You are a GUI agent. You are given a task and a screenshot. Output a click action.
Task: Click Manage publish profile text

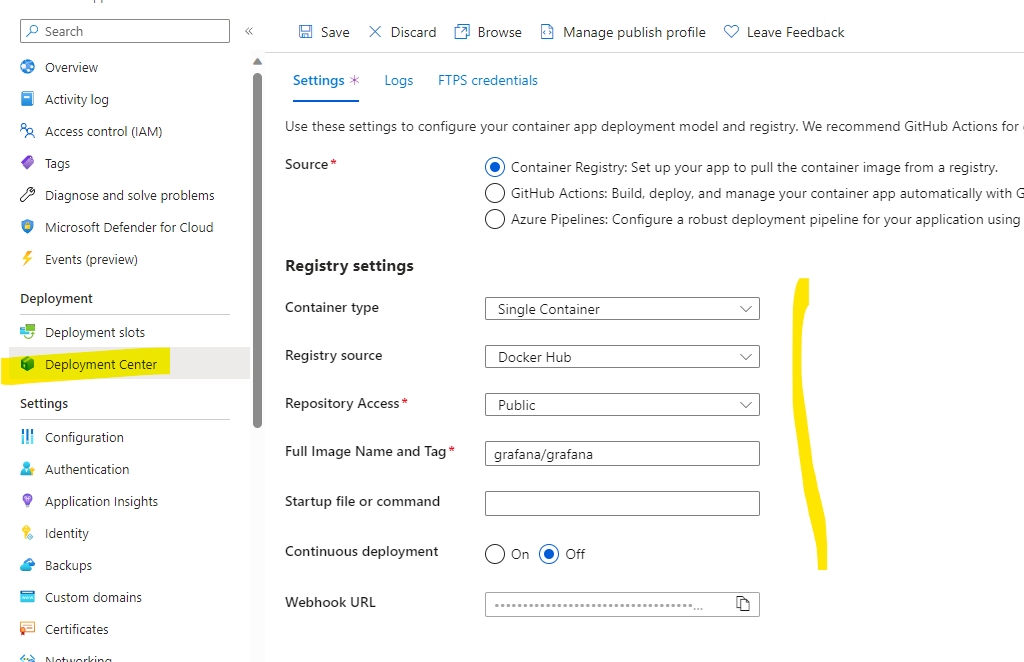coord(634,32)
